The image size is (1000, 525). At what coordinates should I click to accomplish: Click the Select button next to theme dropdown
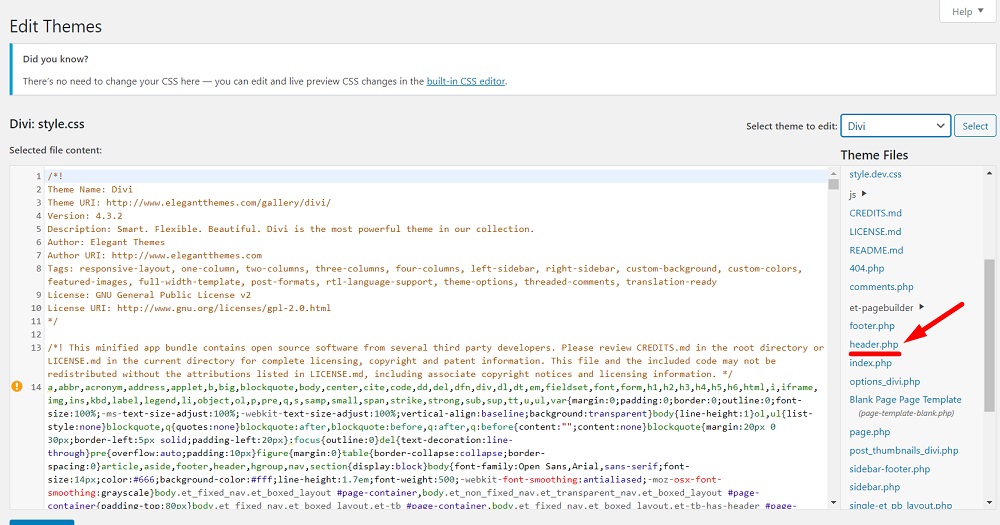[974, 126]
